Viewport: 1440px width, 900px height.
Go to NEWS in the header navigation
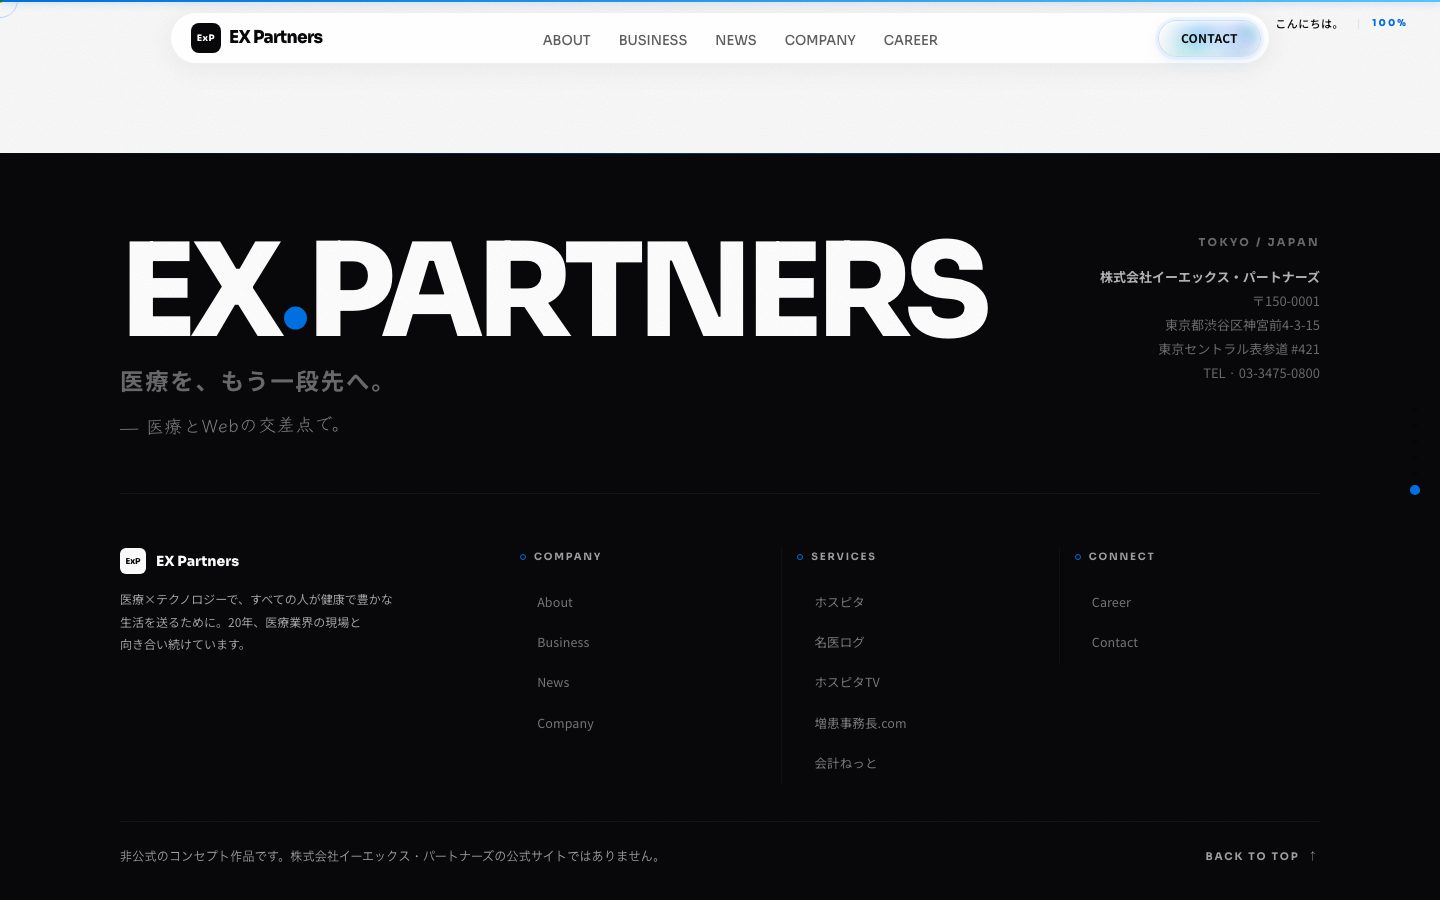(x=736, y=40)
